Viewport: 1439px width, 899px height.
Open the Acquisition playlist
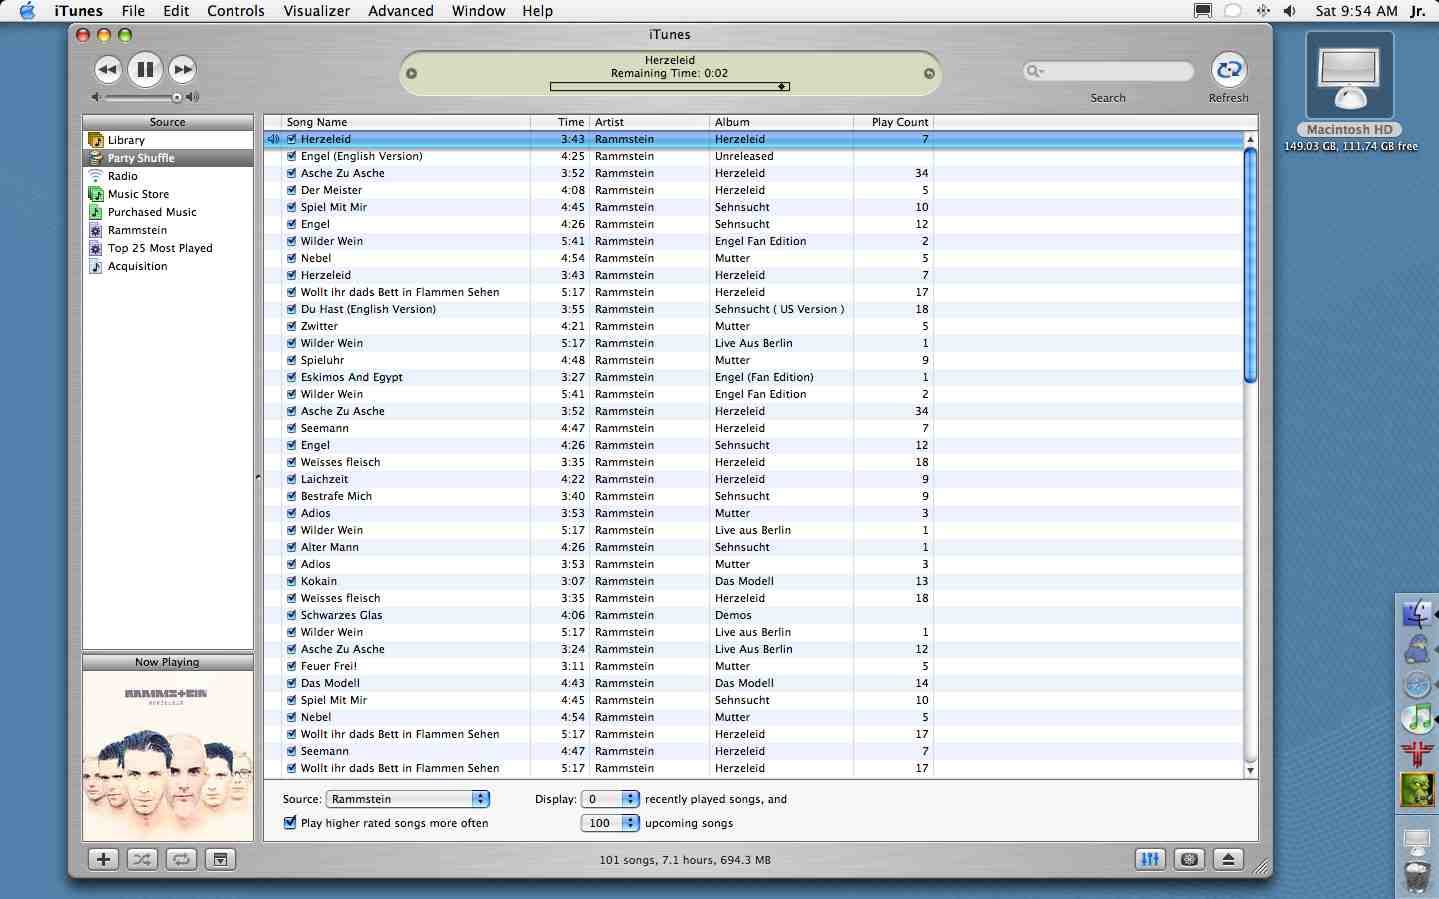[138, 266]
